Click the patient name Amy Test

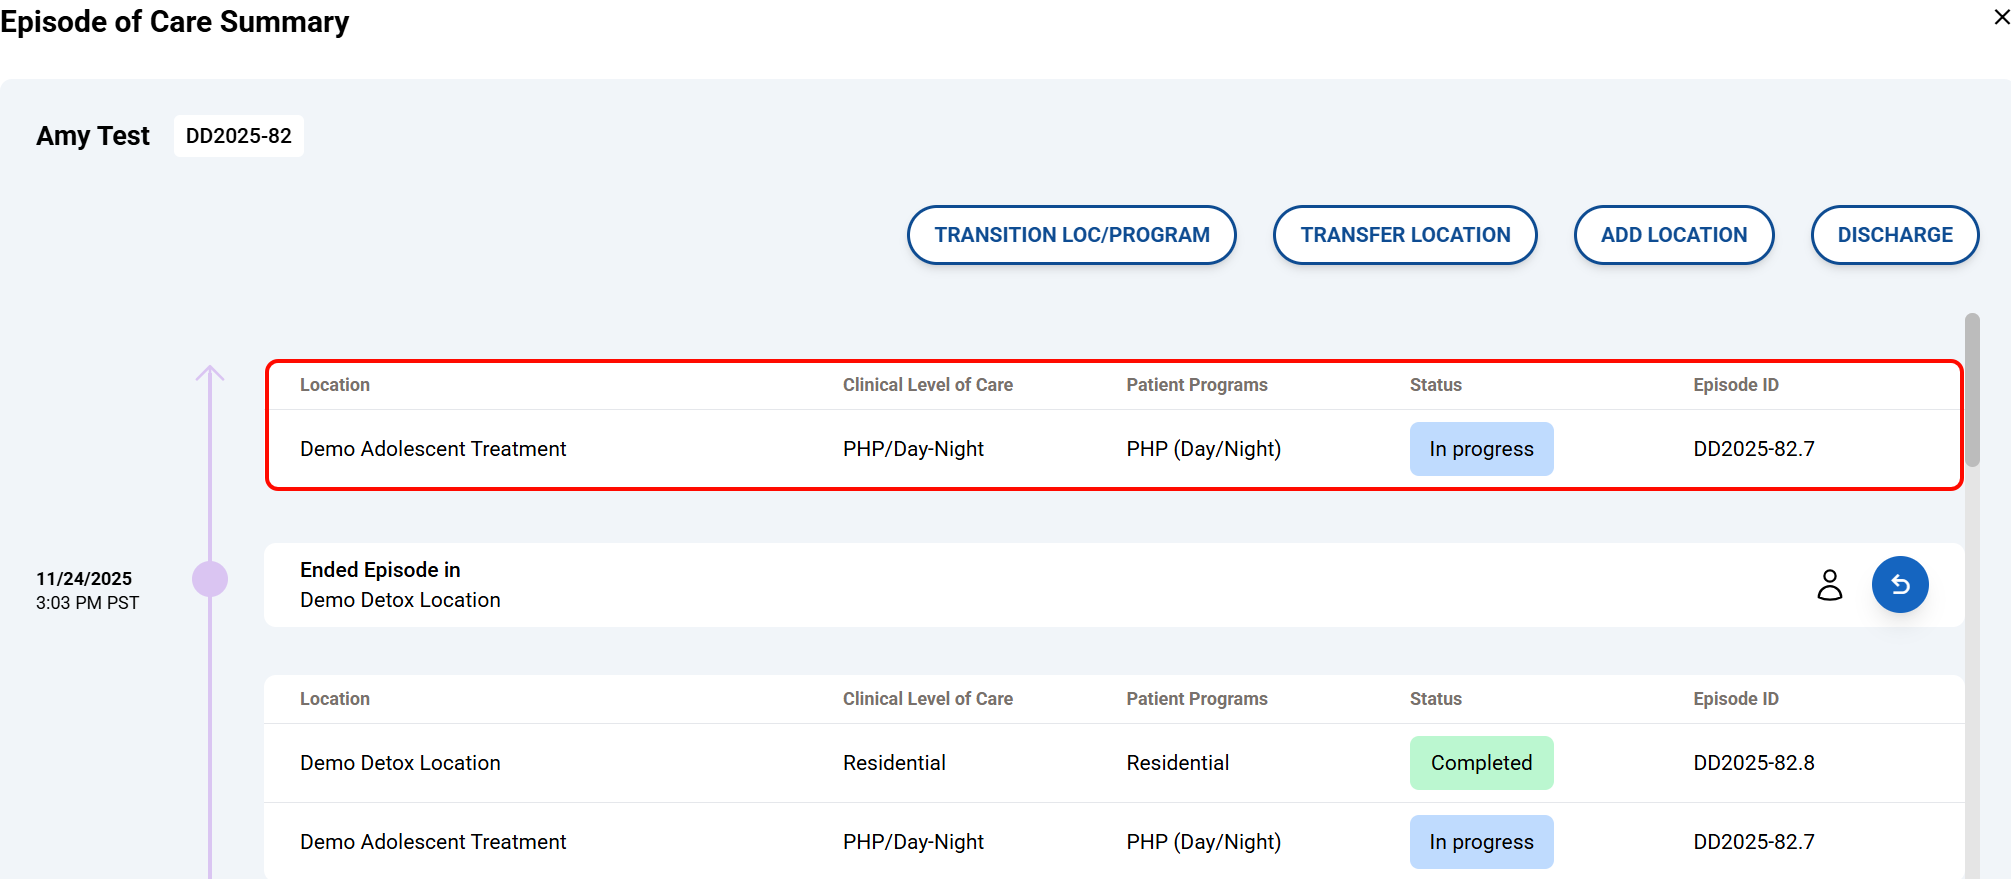(x=93, y=136)
